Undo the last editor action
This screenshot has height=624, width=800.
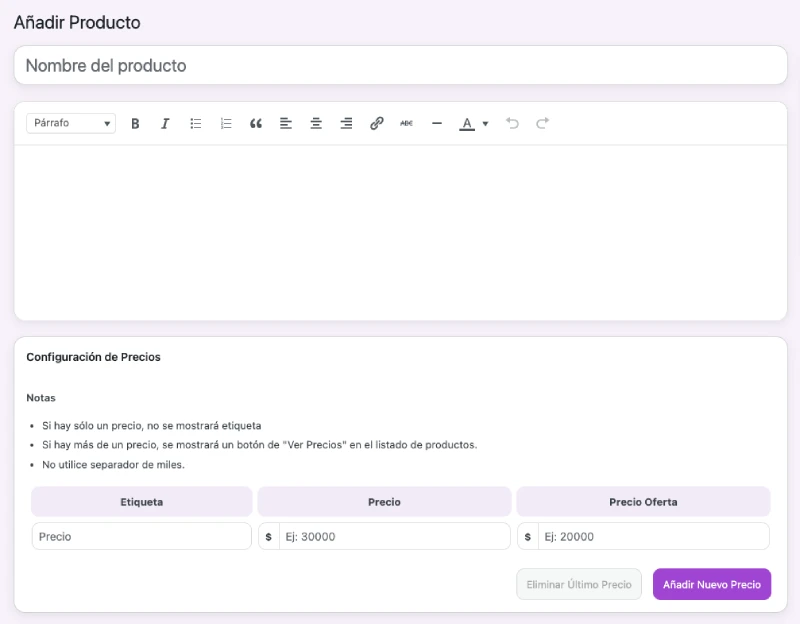[513, 123]
